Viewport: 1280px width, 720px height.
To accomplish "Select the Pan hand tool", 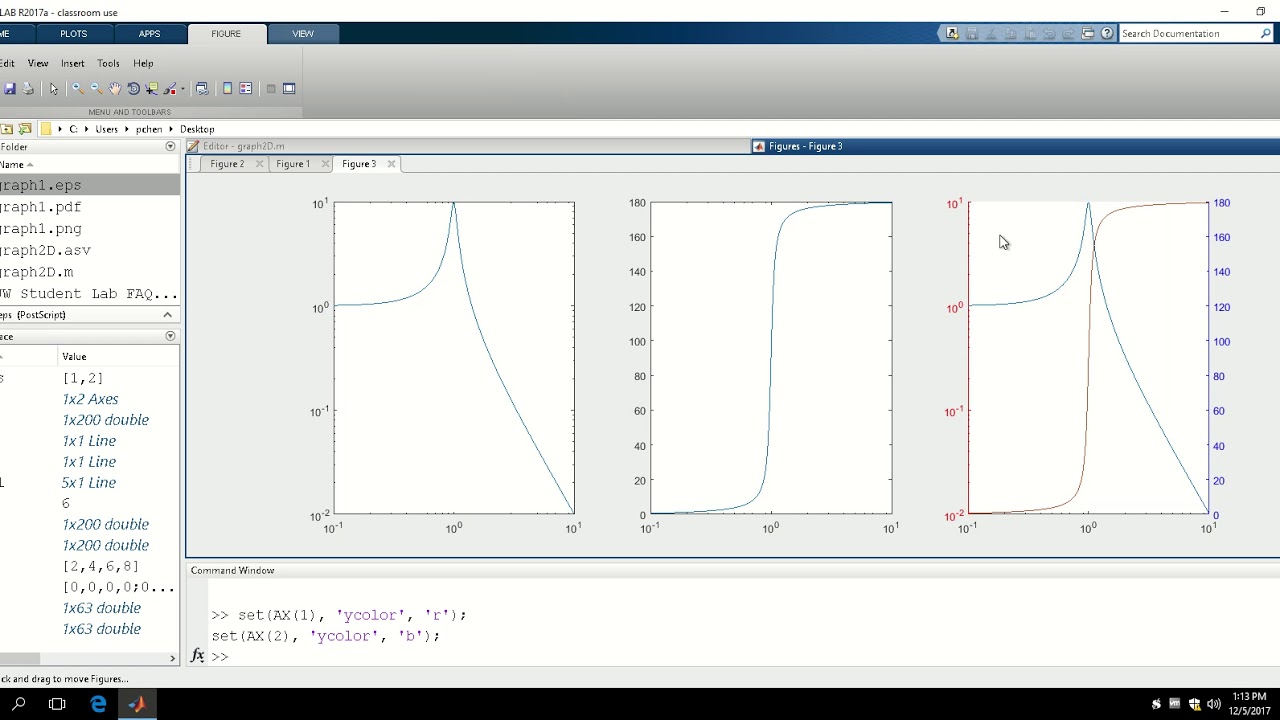I will (115, 89).
